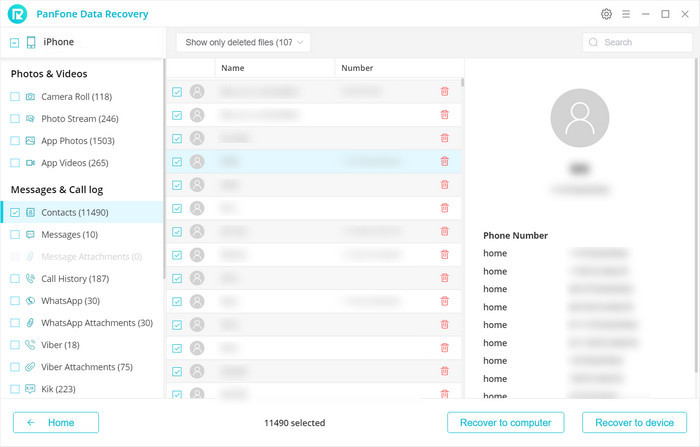Click the 'Phone Number' heading

point(515,235)
